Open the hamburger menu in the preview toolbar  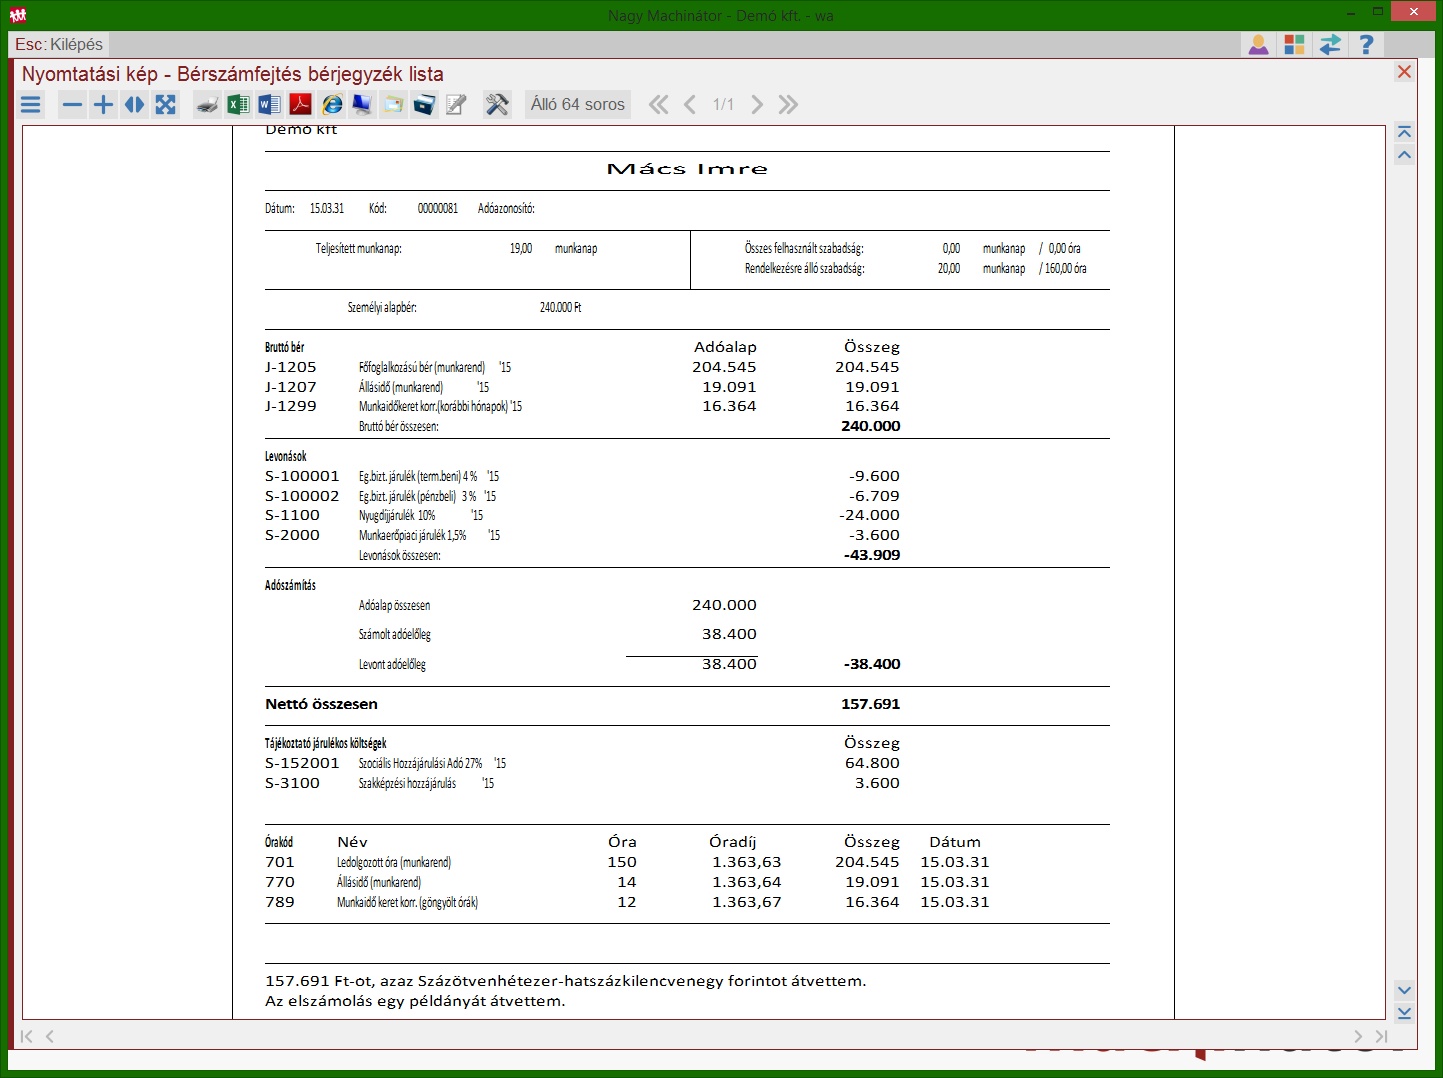pyautogui.click(x=31, y=105)
